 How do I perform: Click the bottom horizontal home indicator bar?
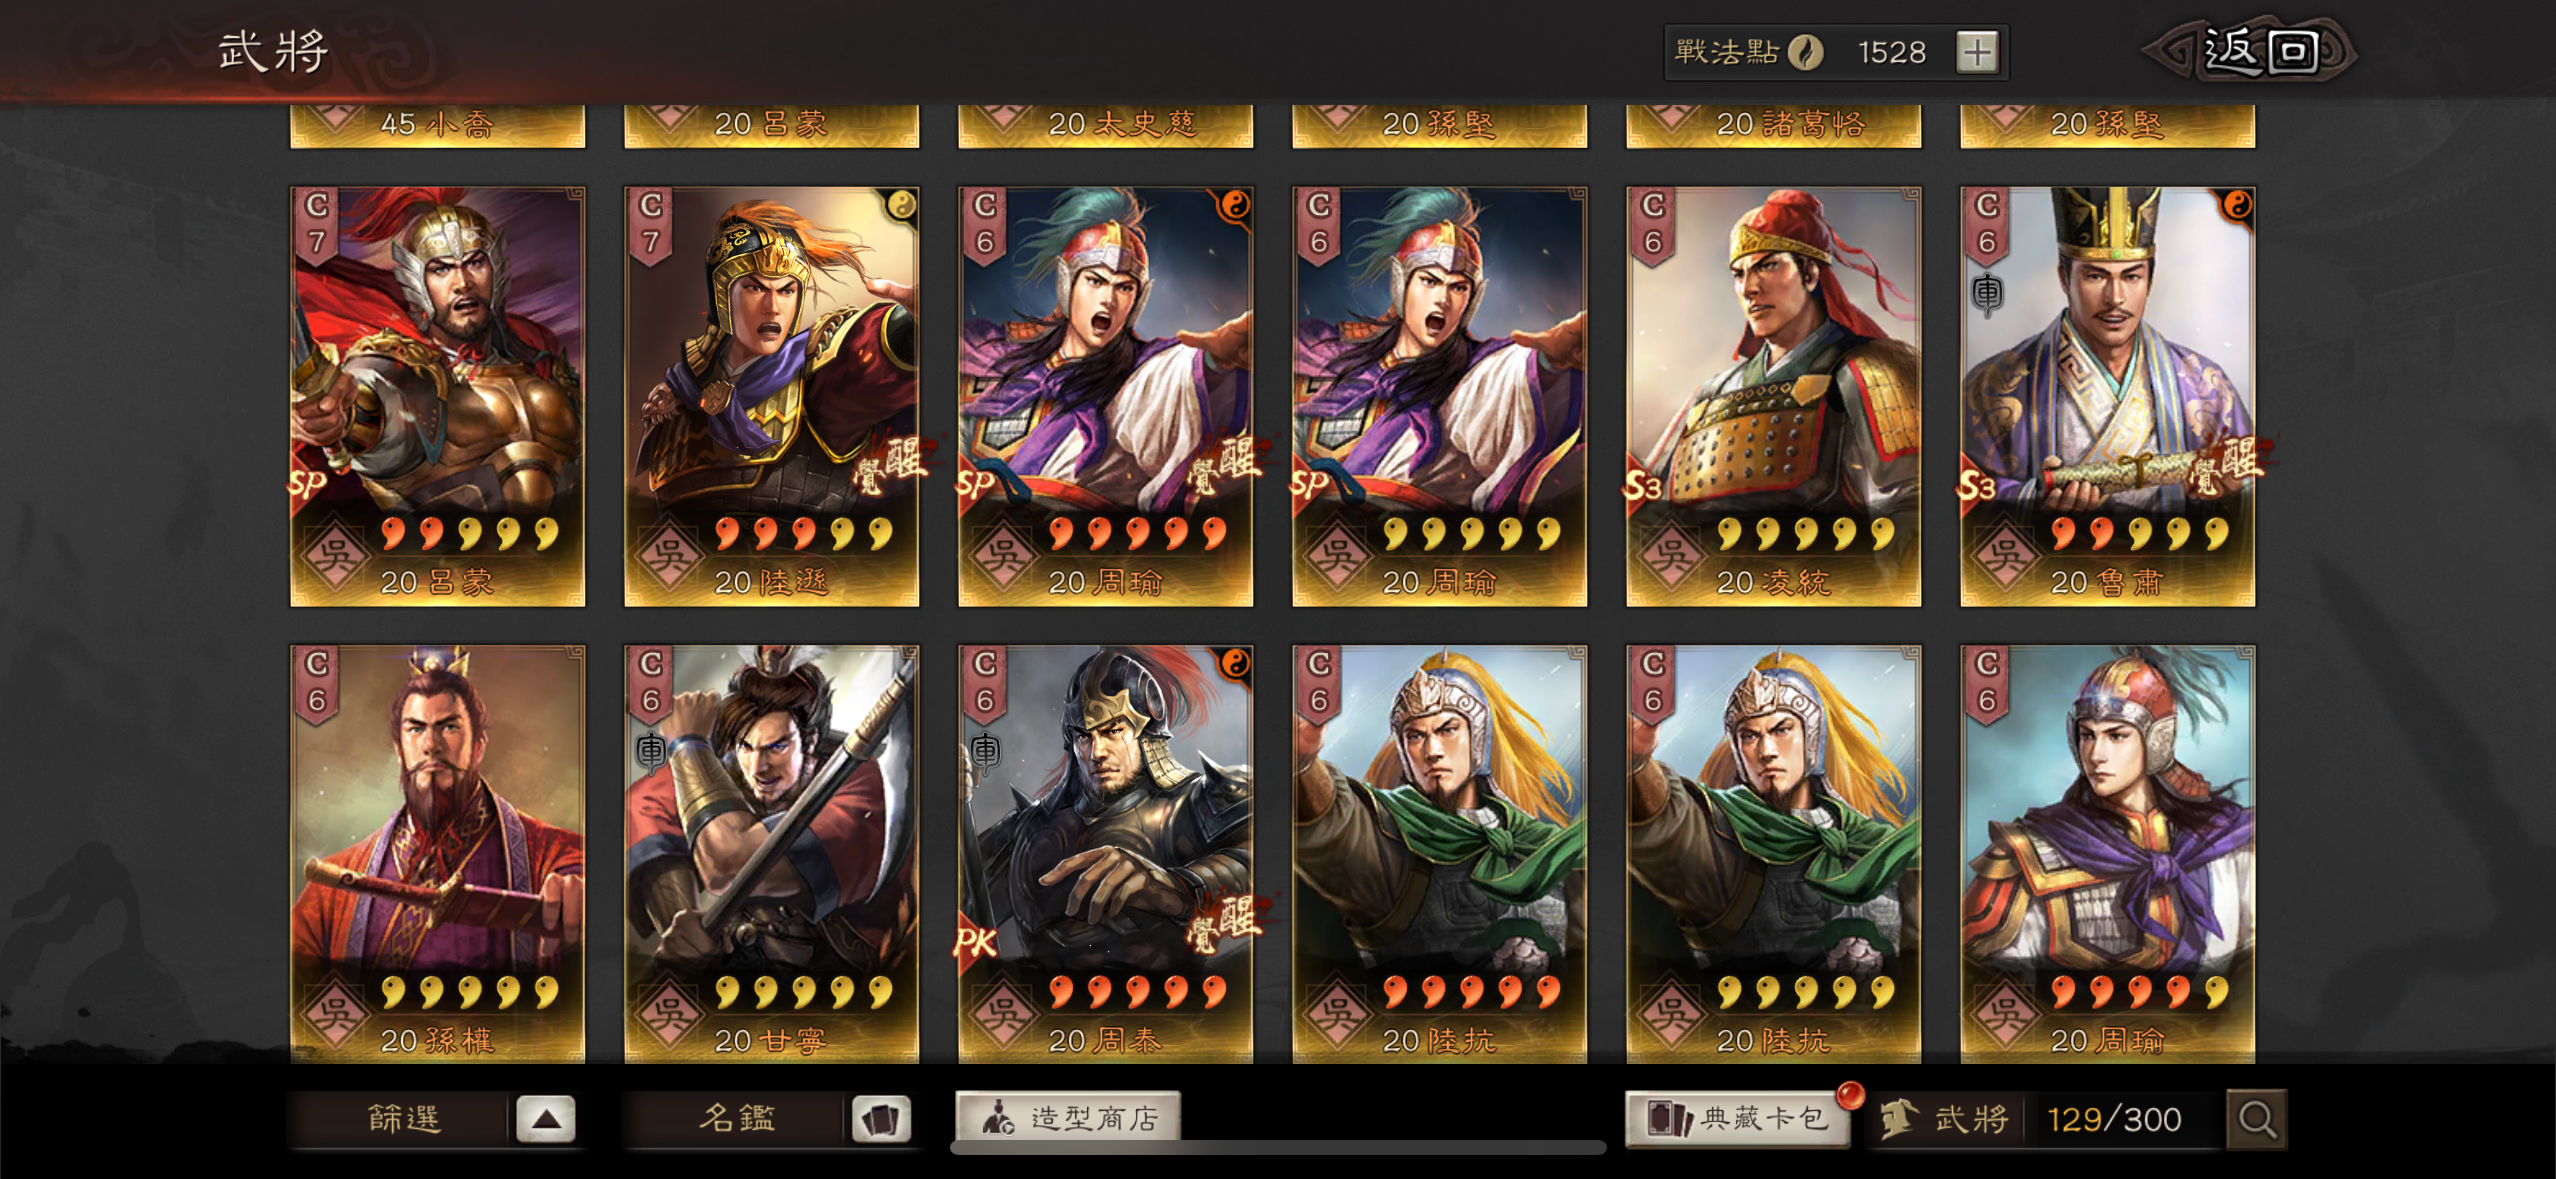[1278, 1147]
